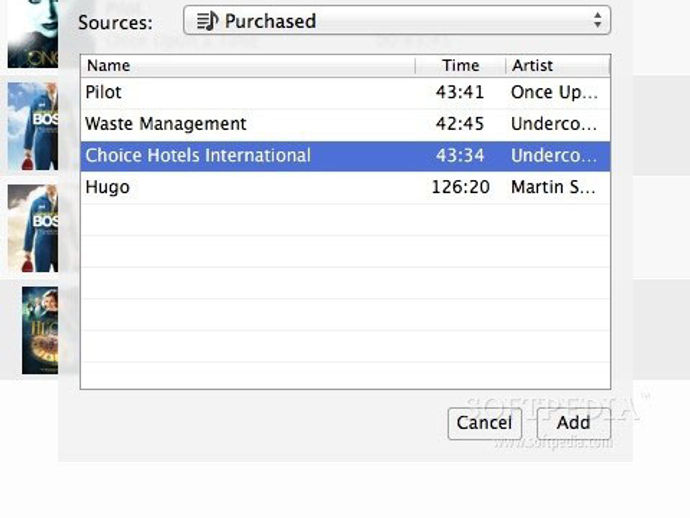Screen dimensions: 690x518
Task: Sort the list by Artist column
Action: (558, 66)
